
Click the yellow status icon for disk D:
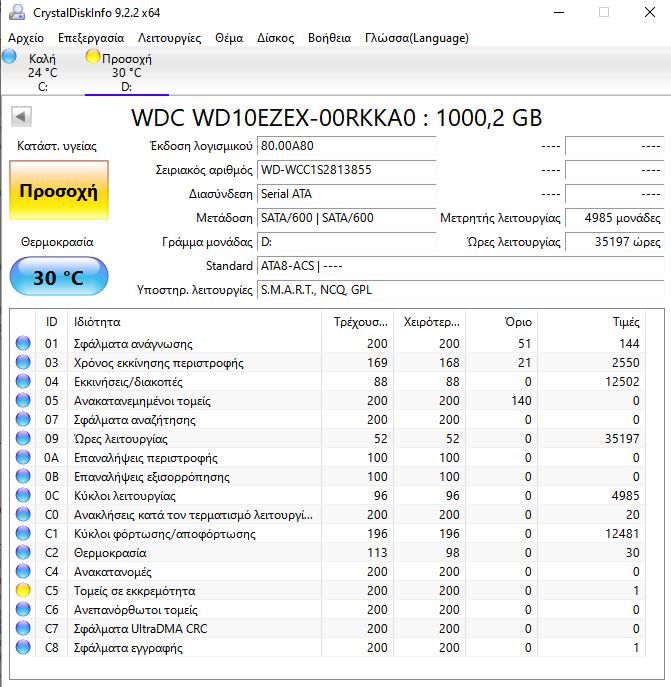[x=93, y=57]
